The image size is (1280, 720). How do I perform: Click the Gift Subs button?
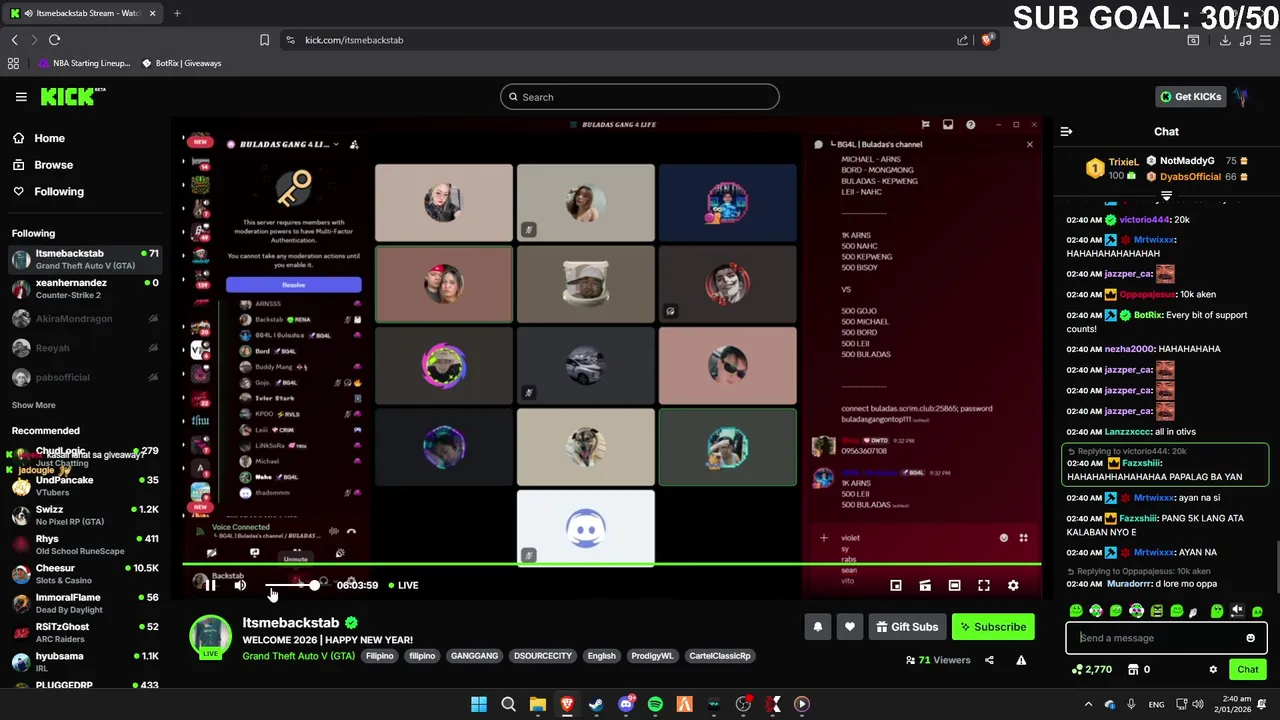coord(907,627)
